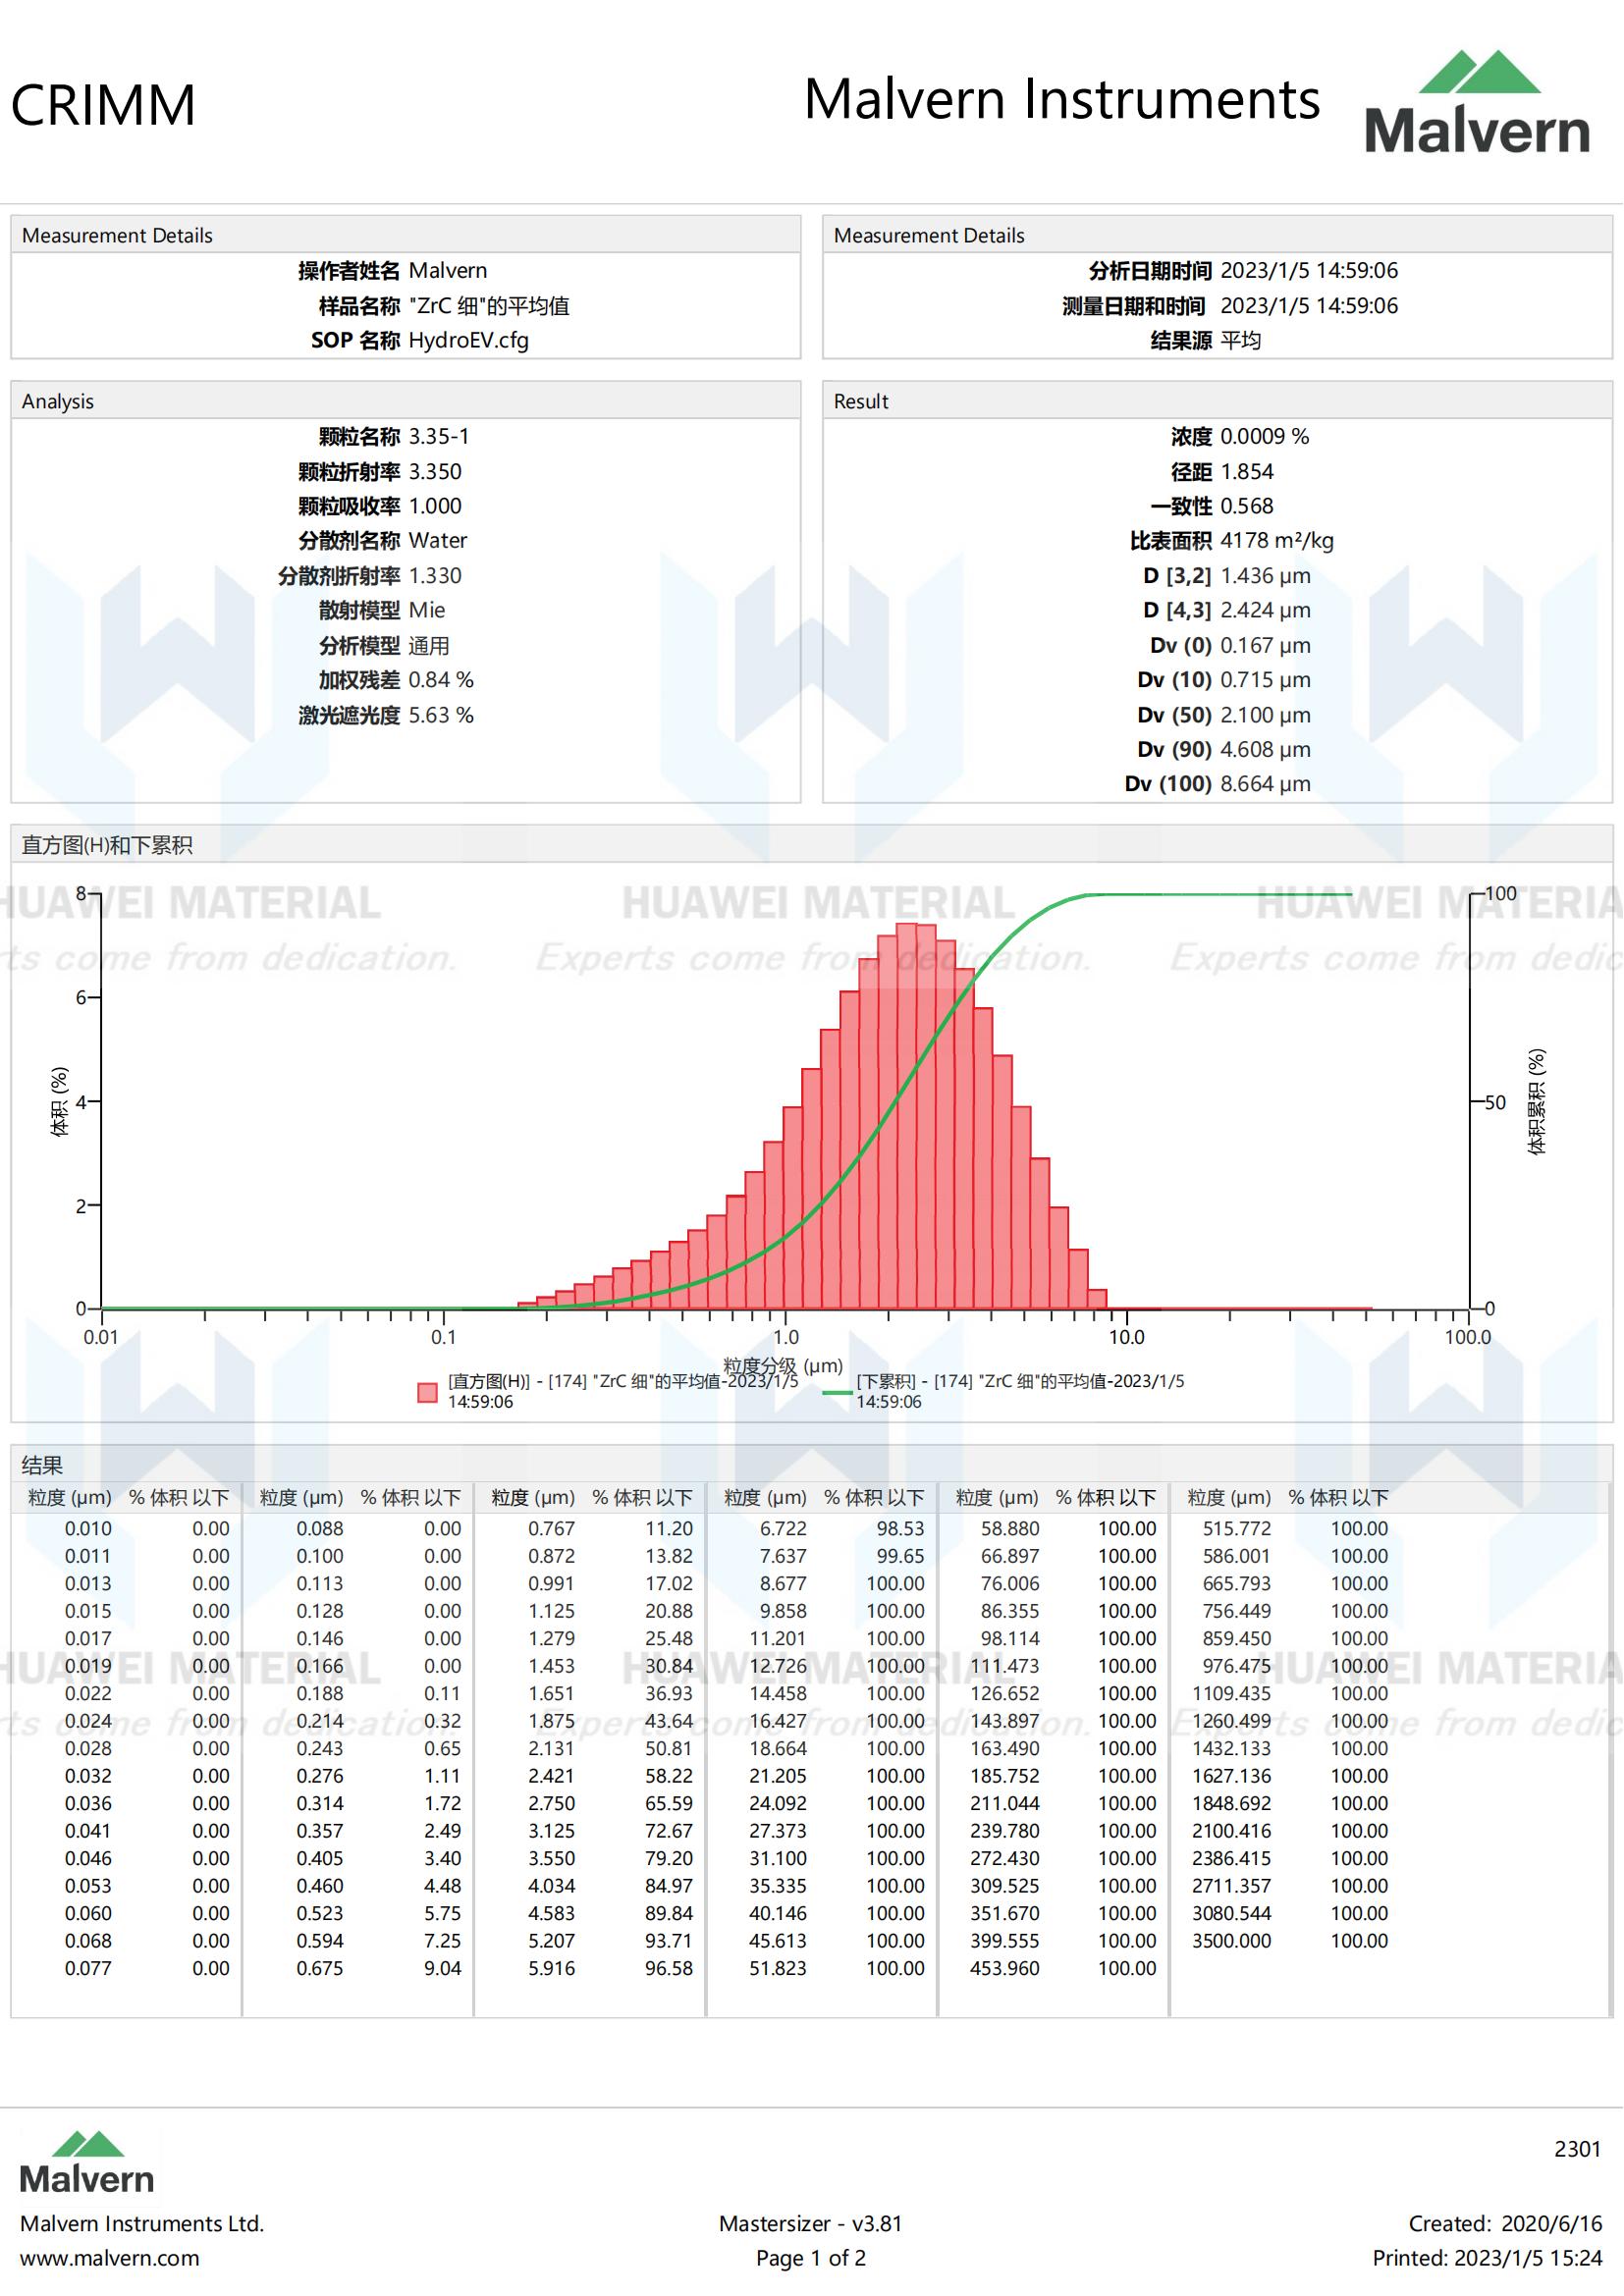Click table cell with size 0.188

point(320,1693)
